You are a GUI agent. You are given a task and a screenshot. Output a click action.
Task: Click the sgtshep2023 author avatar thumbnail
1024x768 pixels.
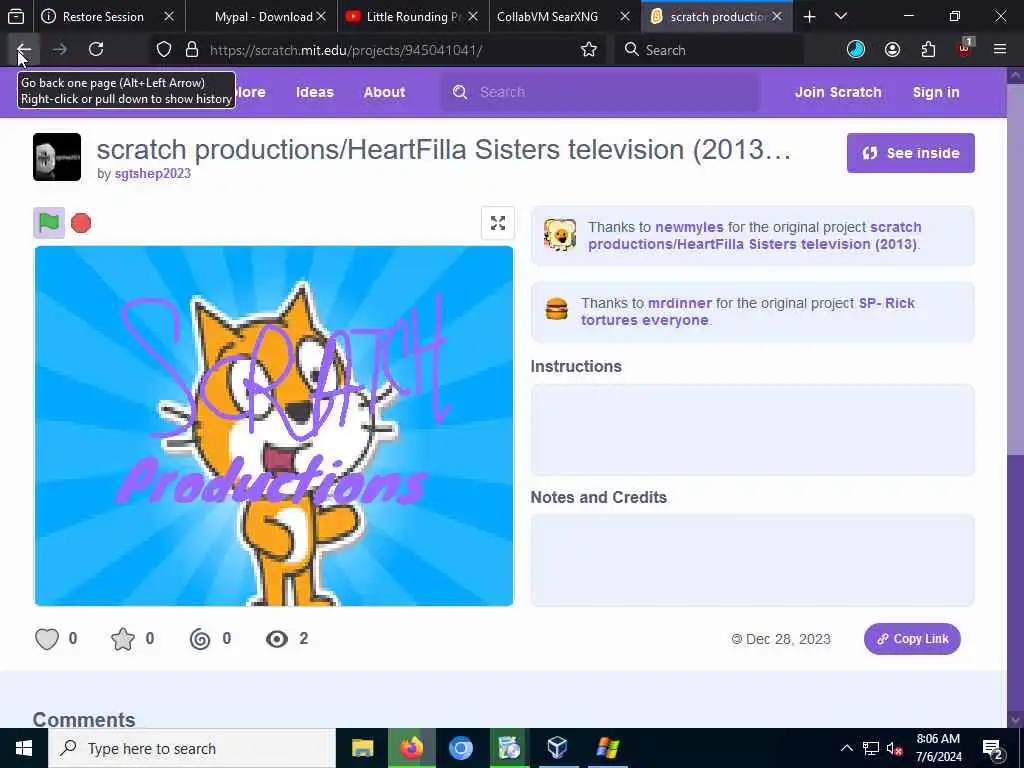[57, 157]
